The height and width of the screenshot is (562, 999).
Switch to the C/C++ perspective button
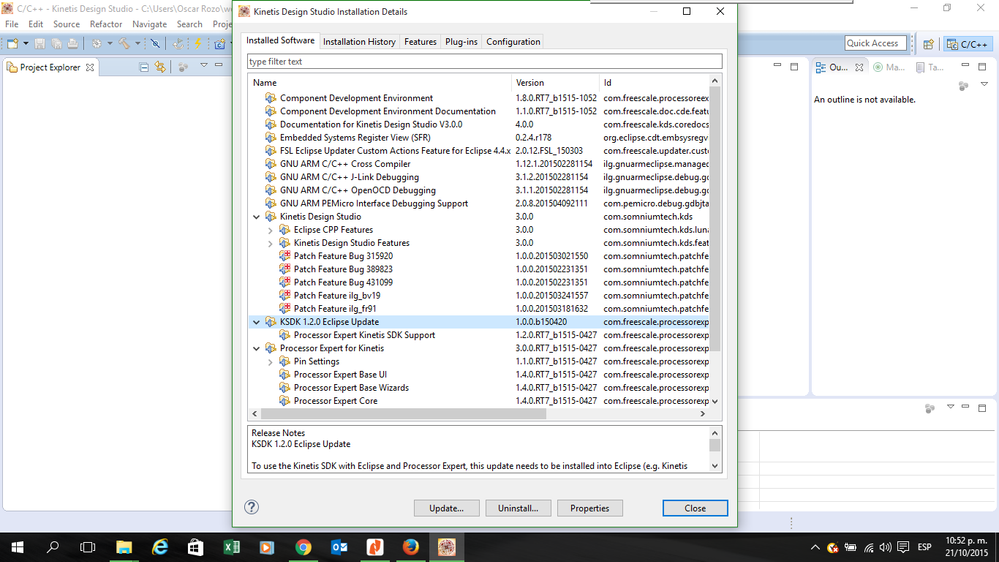point(967,44)
